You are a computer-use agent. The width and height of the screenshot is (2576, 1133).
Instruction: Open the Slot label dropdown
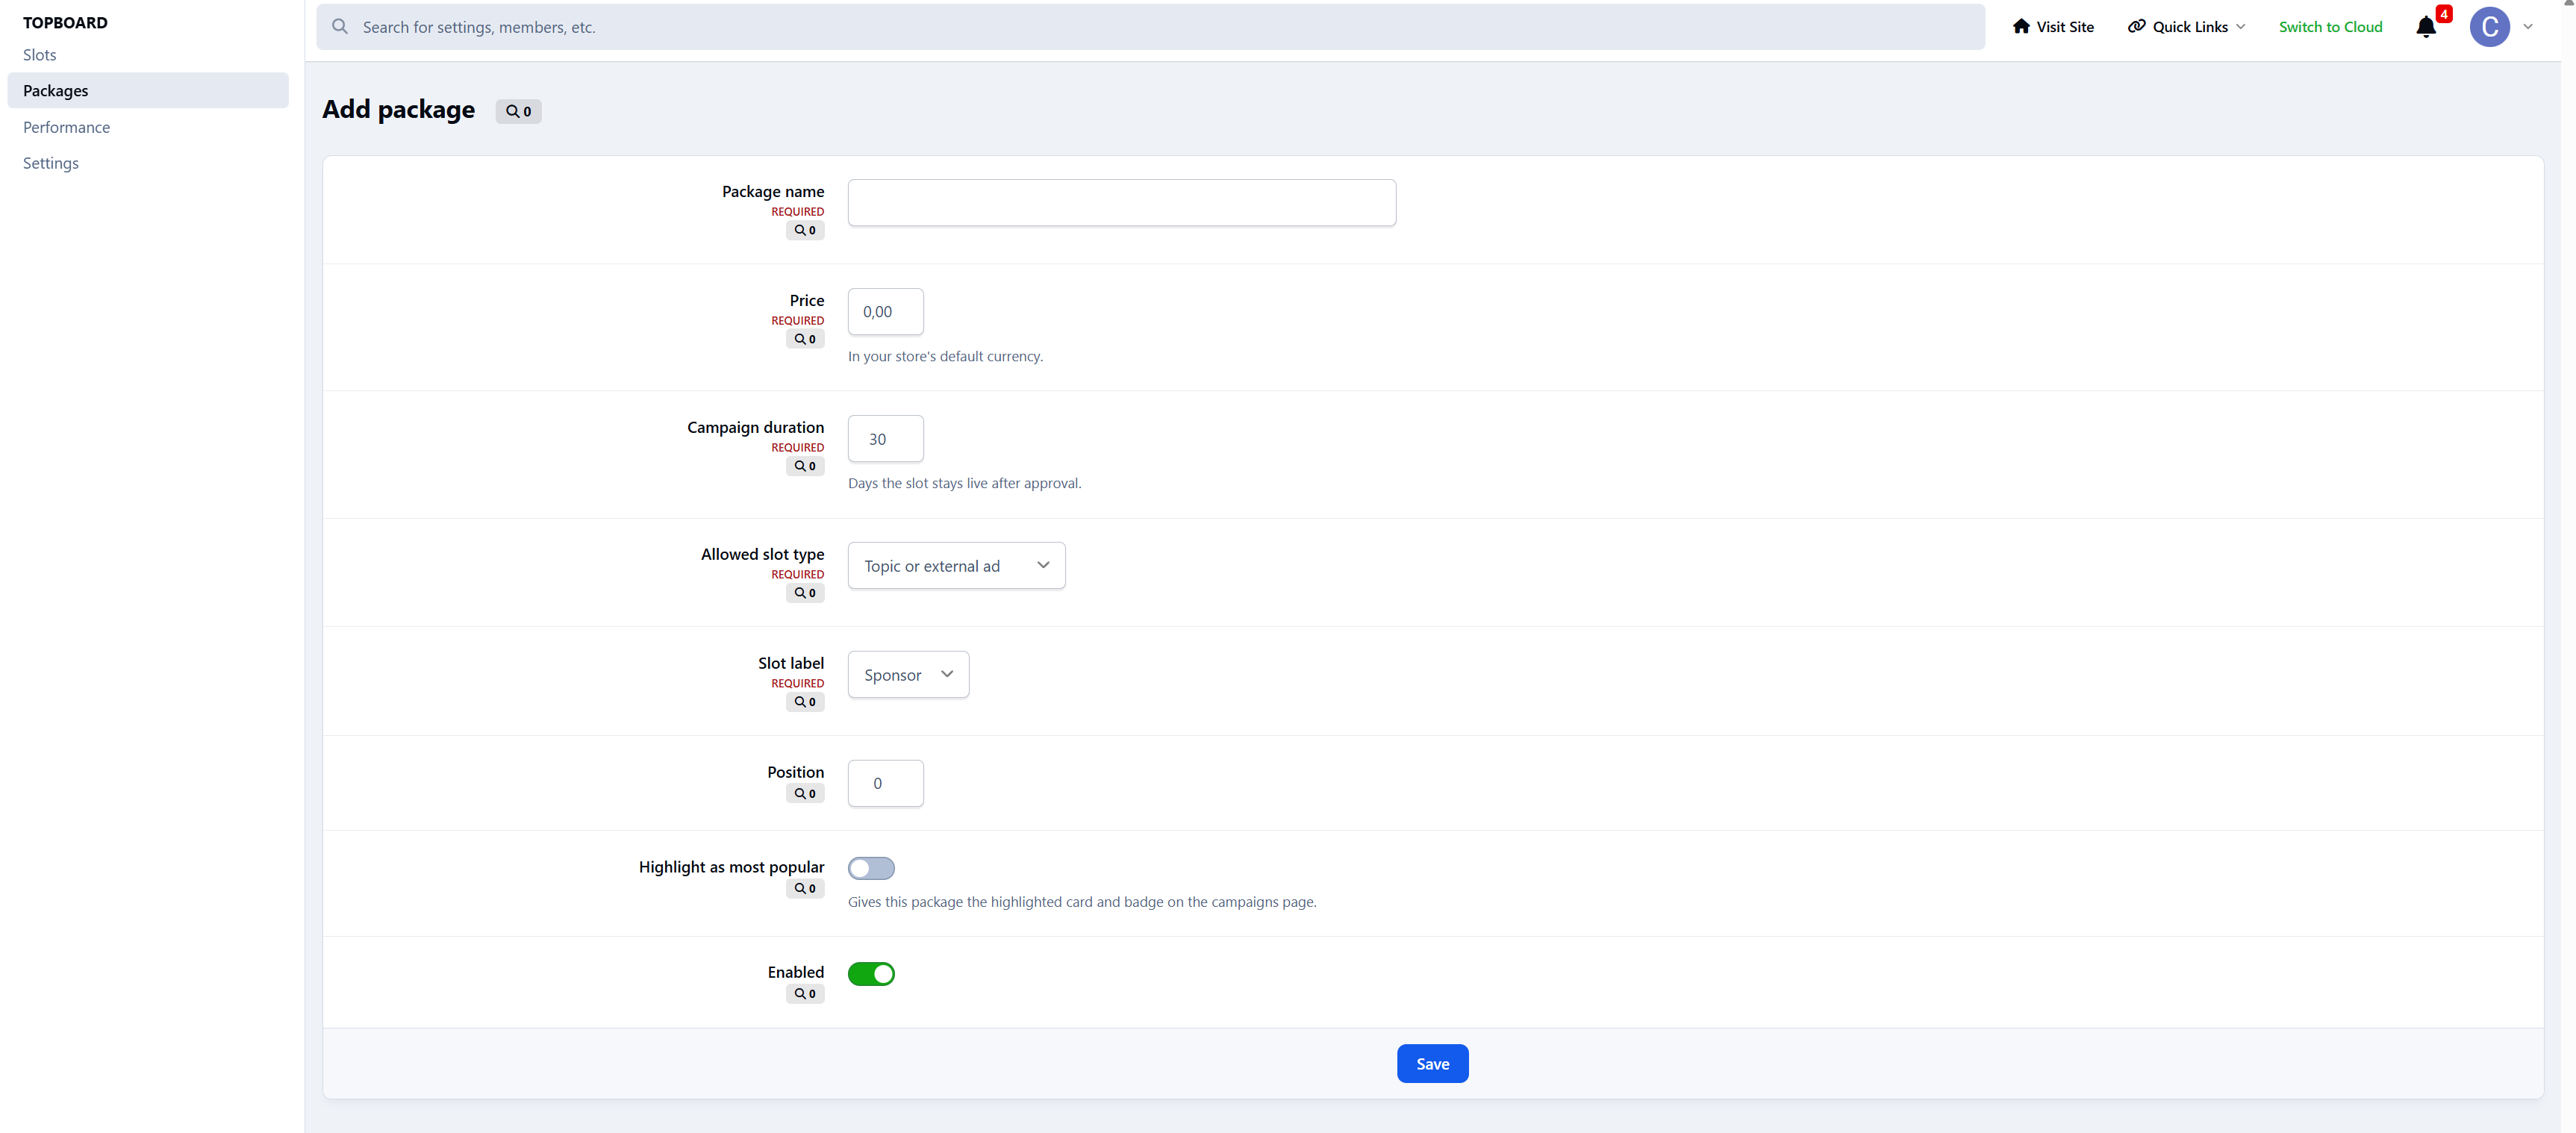coord(908,675)
